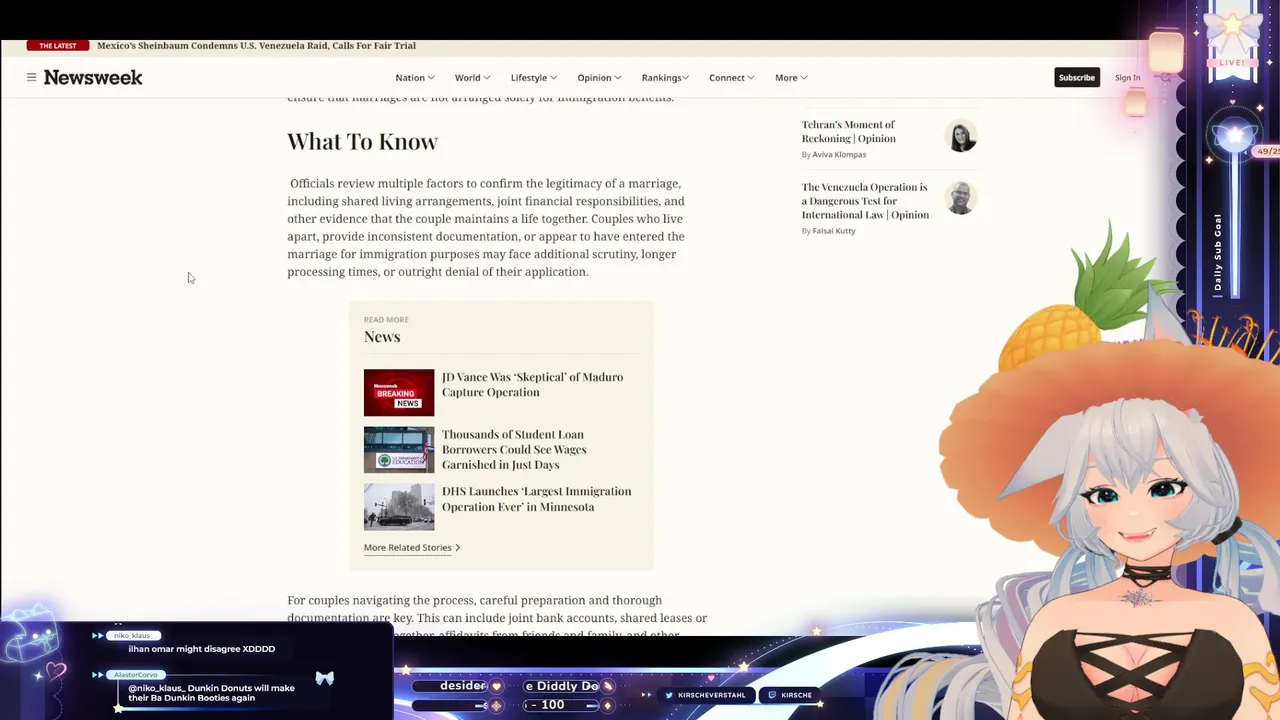Viewport: 1280px width, 720px height.
Task: Click the KIRSCHEVERSTAHL handle text
Action: click(712, 695)
